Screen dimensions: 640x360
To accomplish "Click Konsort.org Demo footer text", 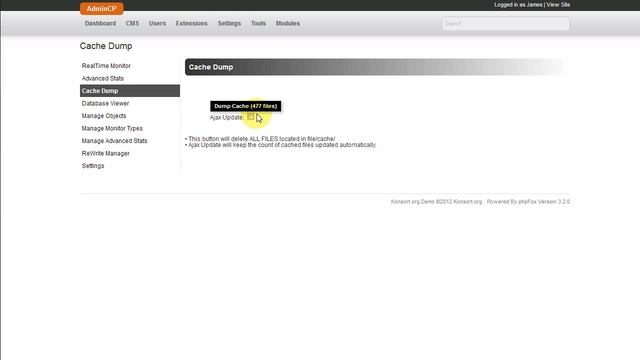I will point(413,202).
